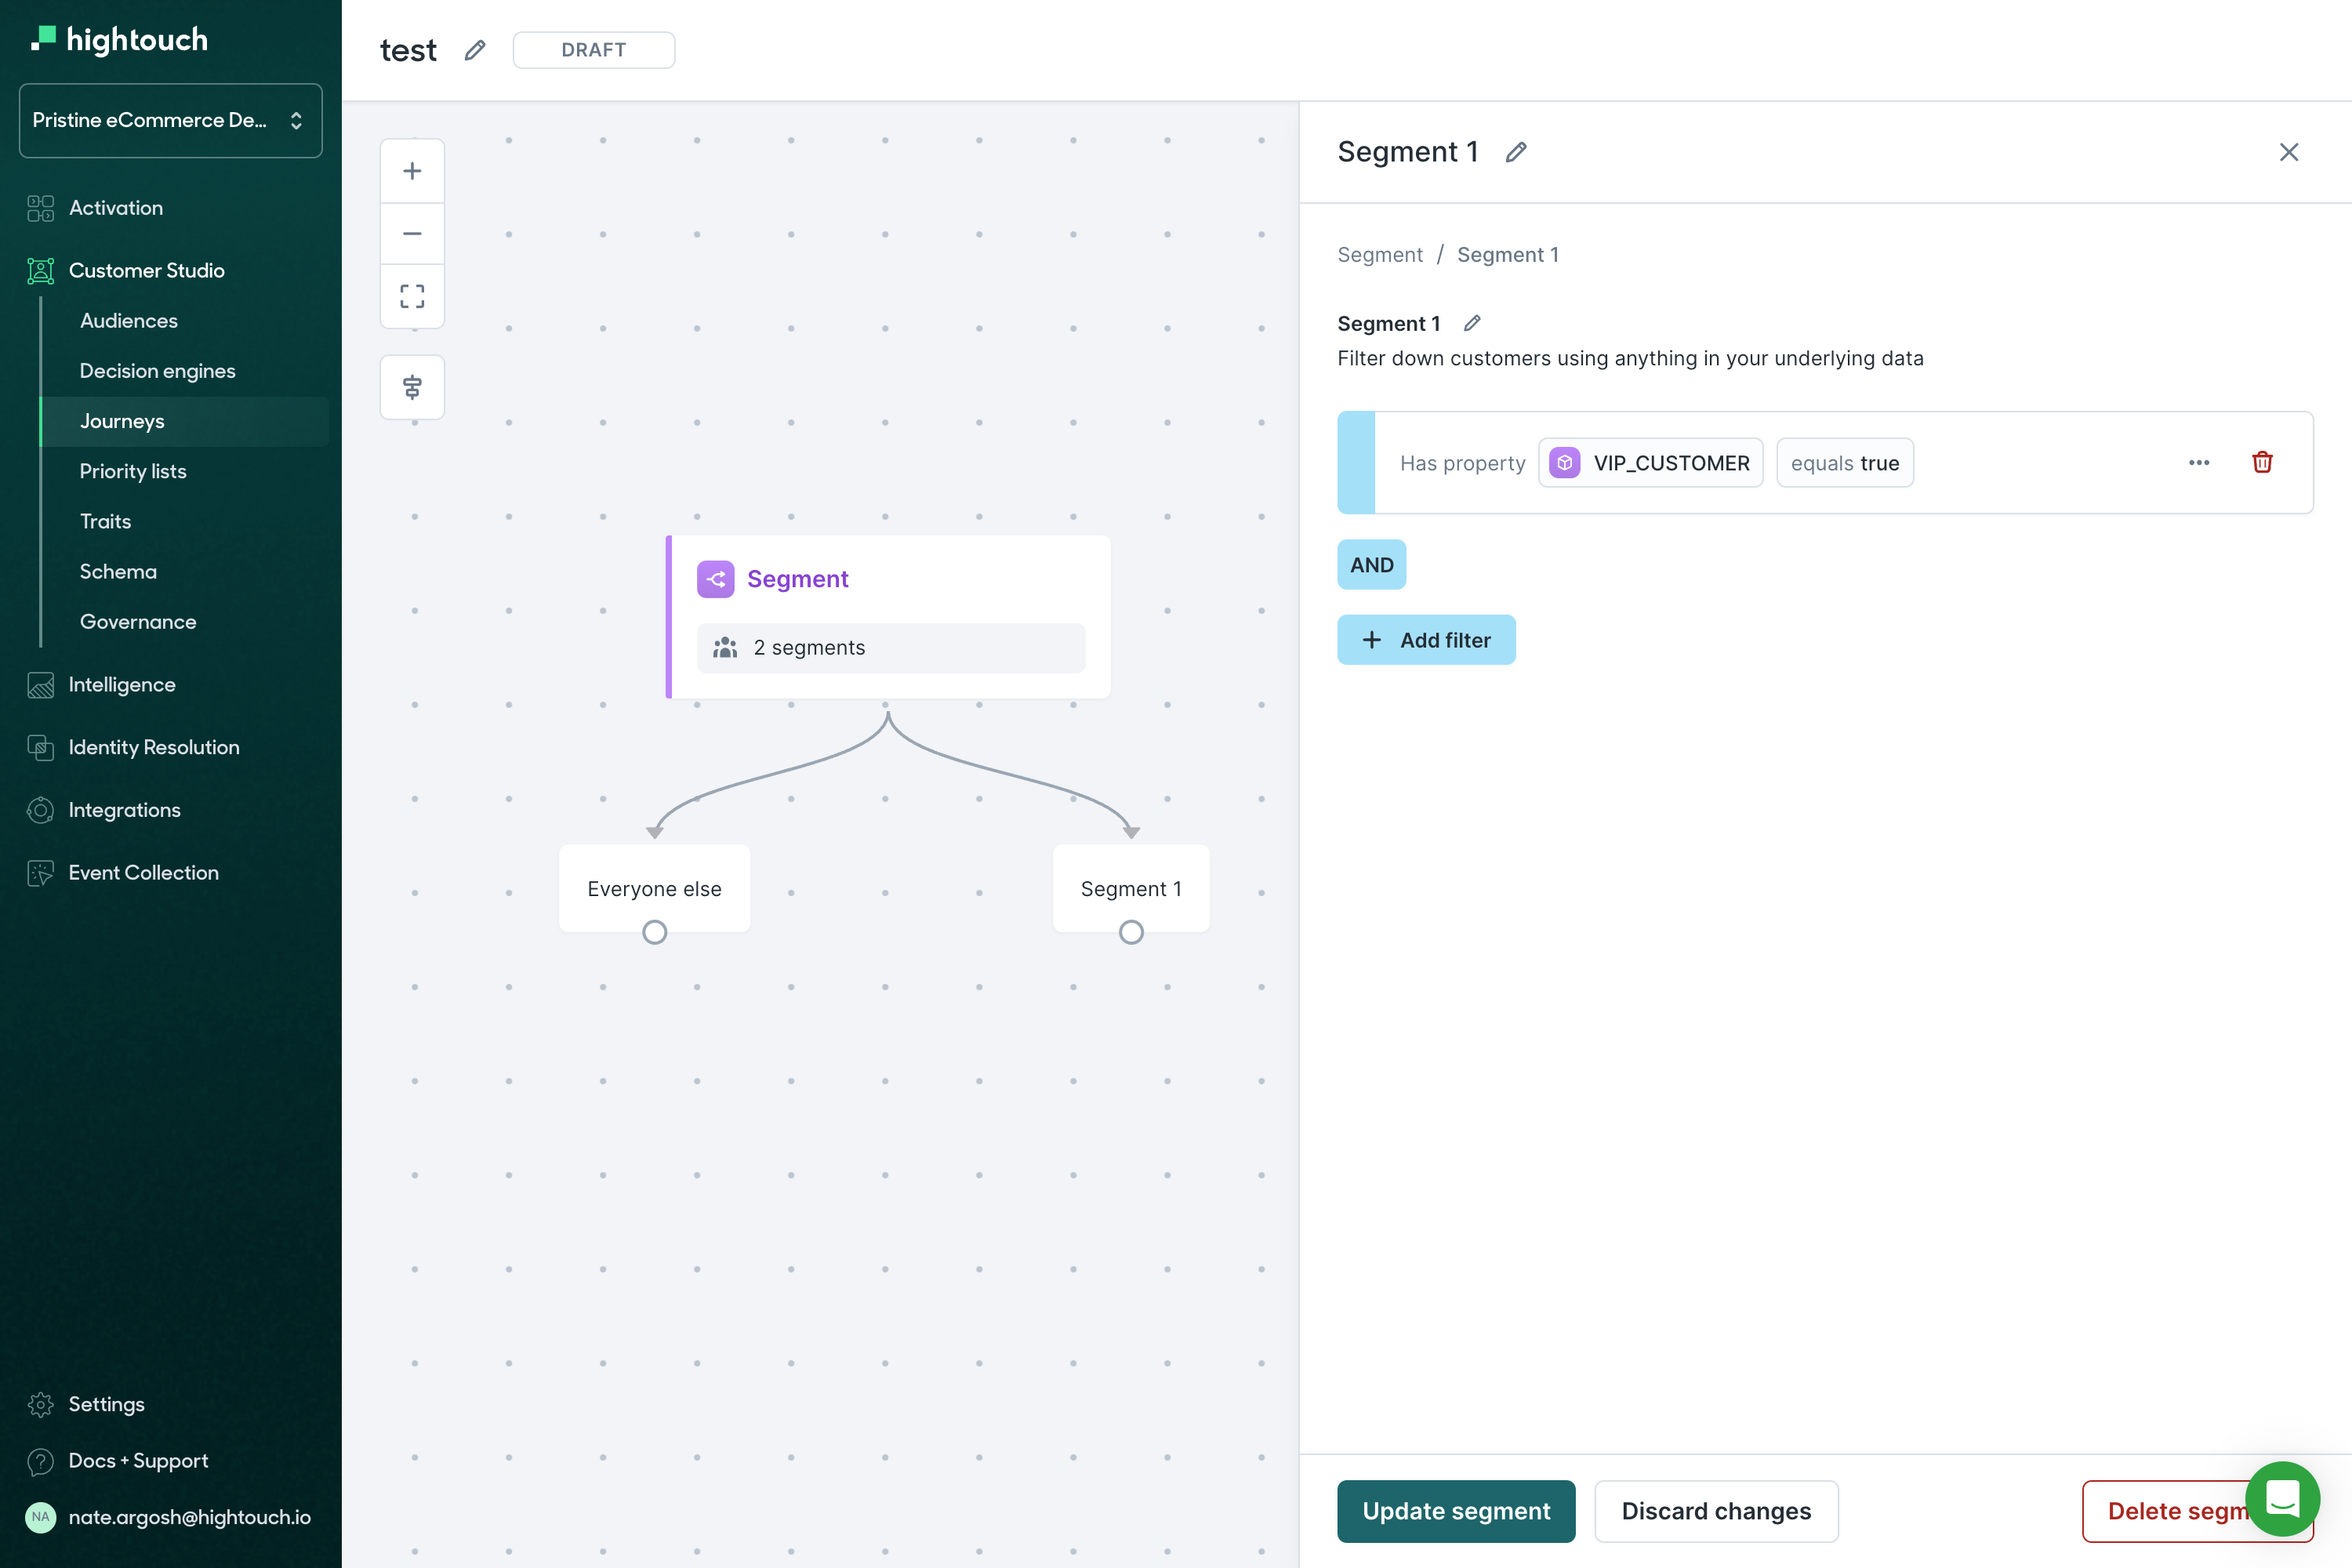Select the Audiences menu item in sidebar
This screenshot has width=2352, height=1568.
[128, 320]
